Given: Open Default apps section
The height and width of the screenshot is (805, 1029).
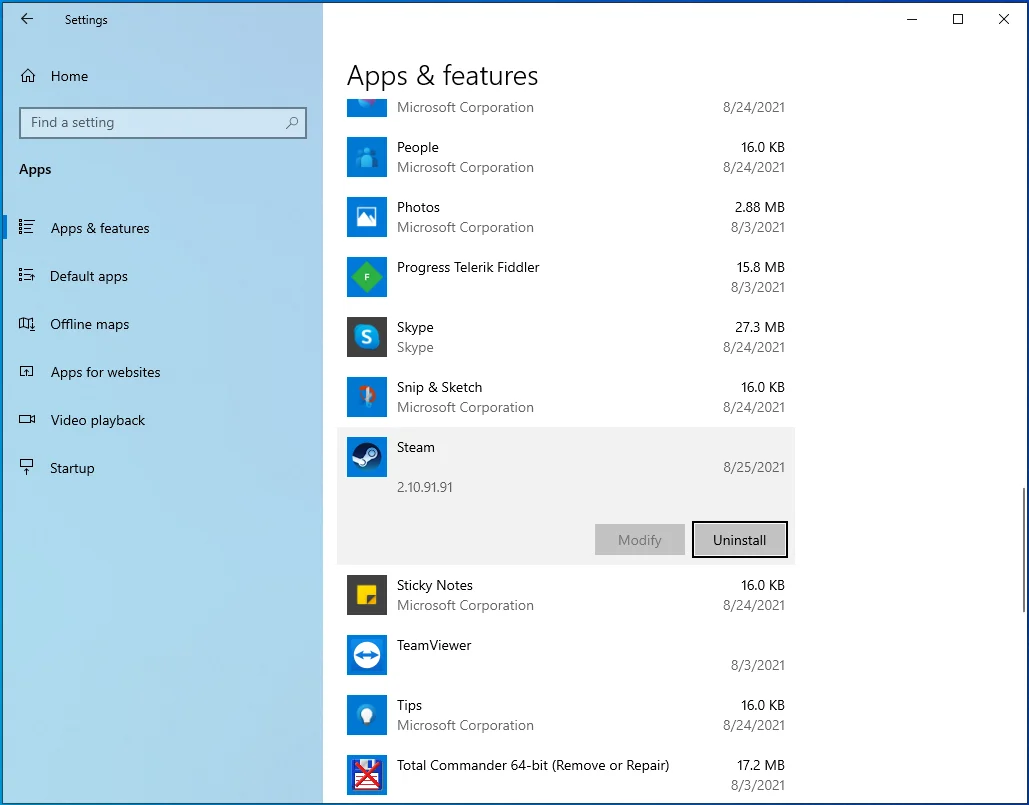Looking at the screenshot, I should tap(89, 276).
